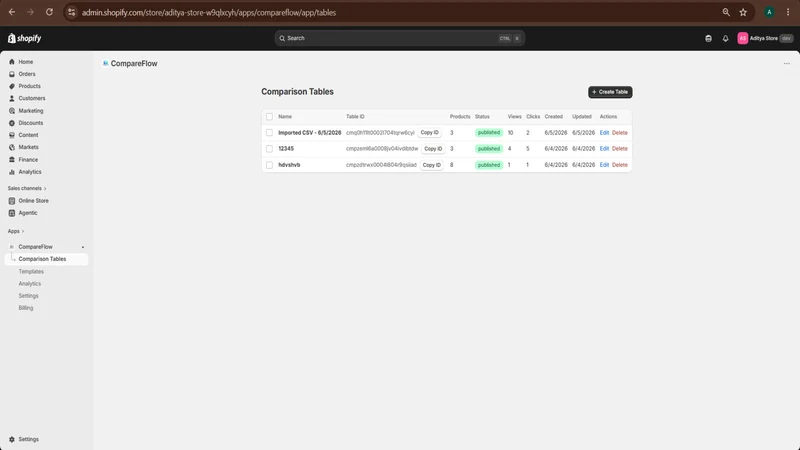
Task: Open site information icon in address bar
Action: 71,12
